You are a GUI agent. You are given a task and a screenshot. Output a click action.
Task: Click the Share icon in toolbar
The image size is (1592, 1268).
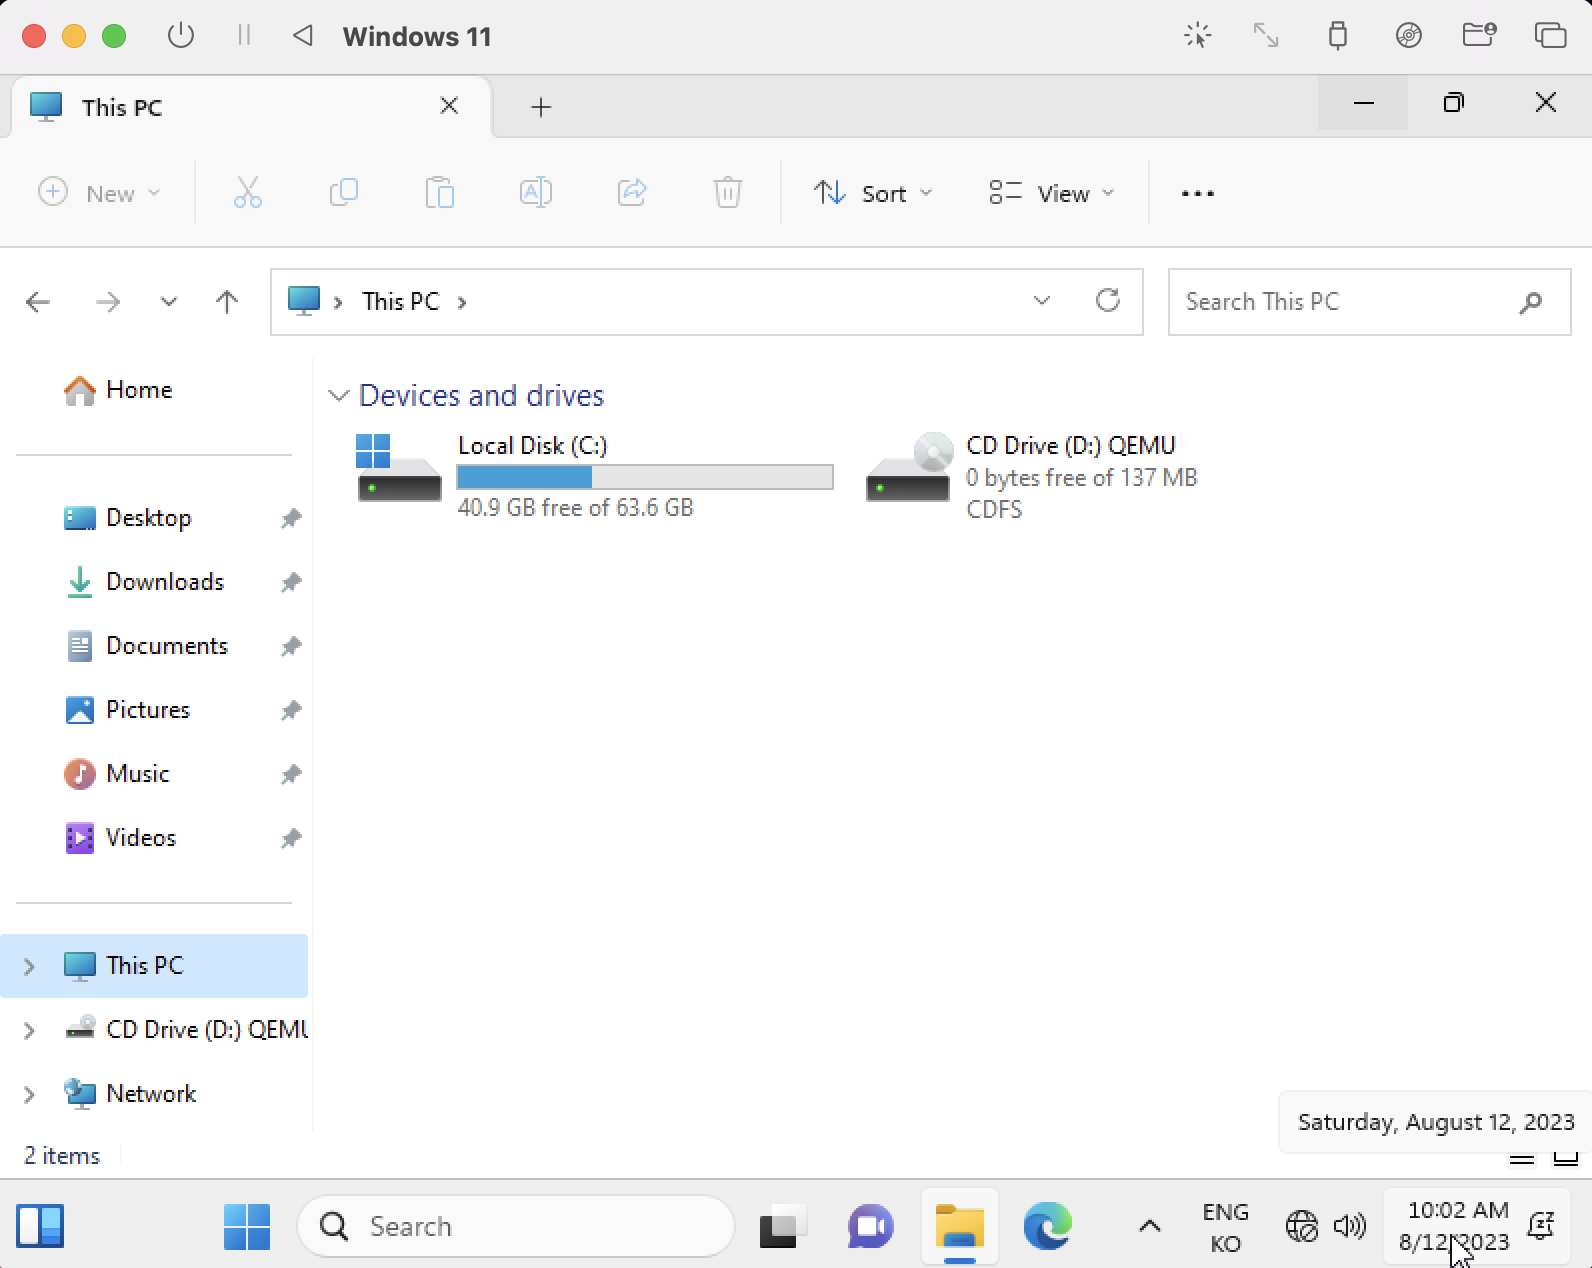631,192
